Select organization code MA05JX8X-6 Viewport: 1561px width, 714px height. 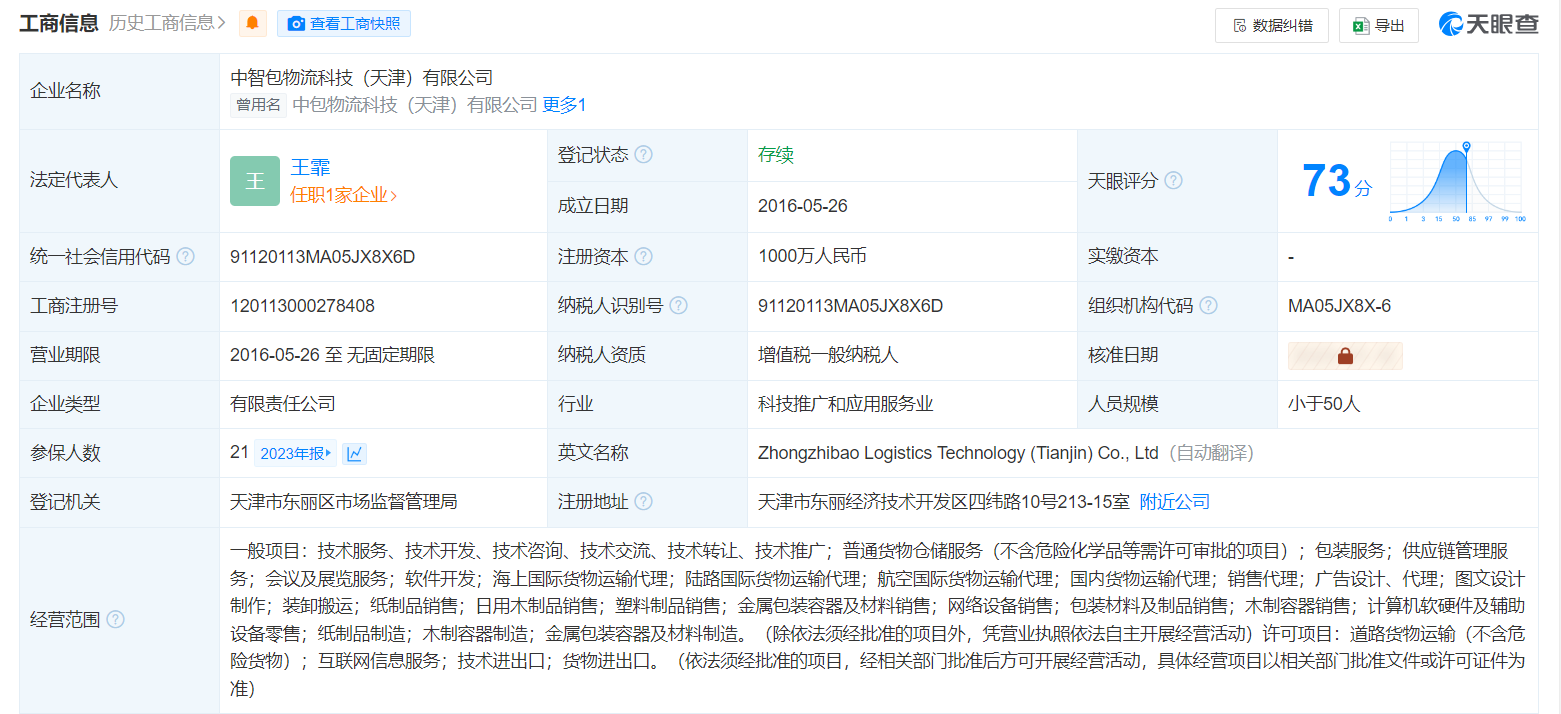point(1339,306)
